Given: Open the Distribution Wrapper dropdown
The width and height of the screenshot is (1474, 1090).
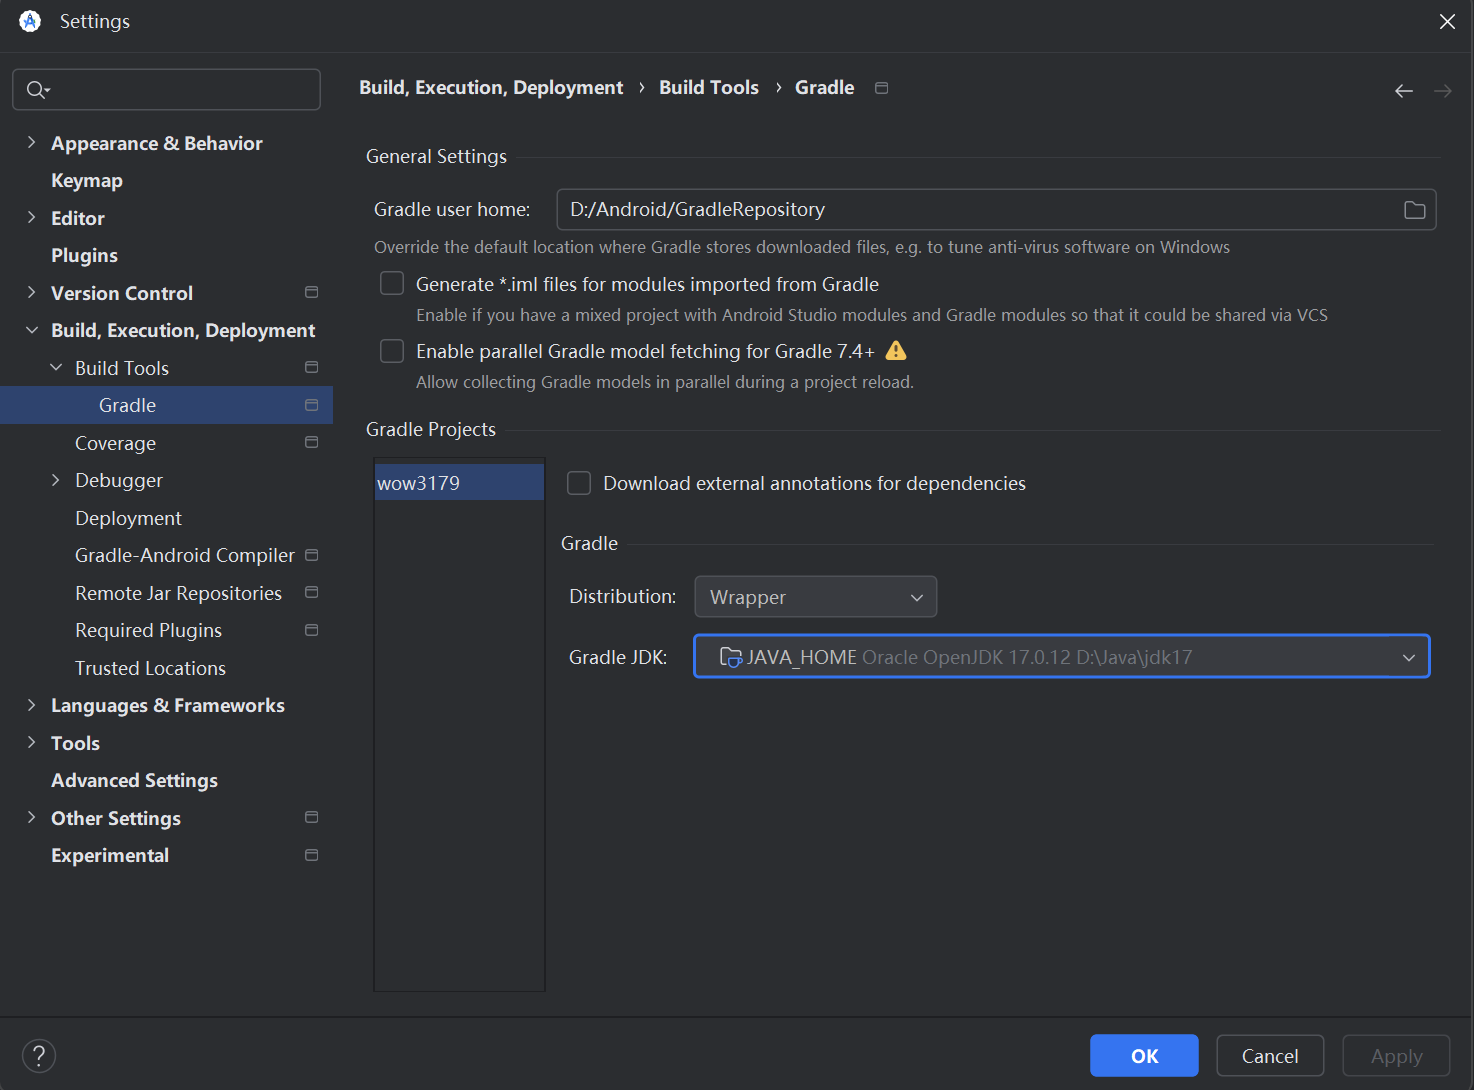Looking at the screenshot, I should 815,597.
